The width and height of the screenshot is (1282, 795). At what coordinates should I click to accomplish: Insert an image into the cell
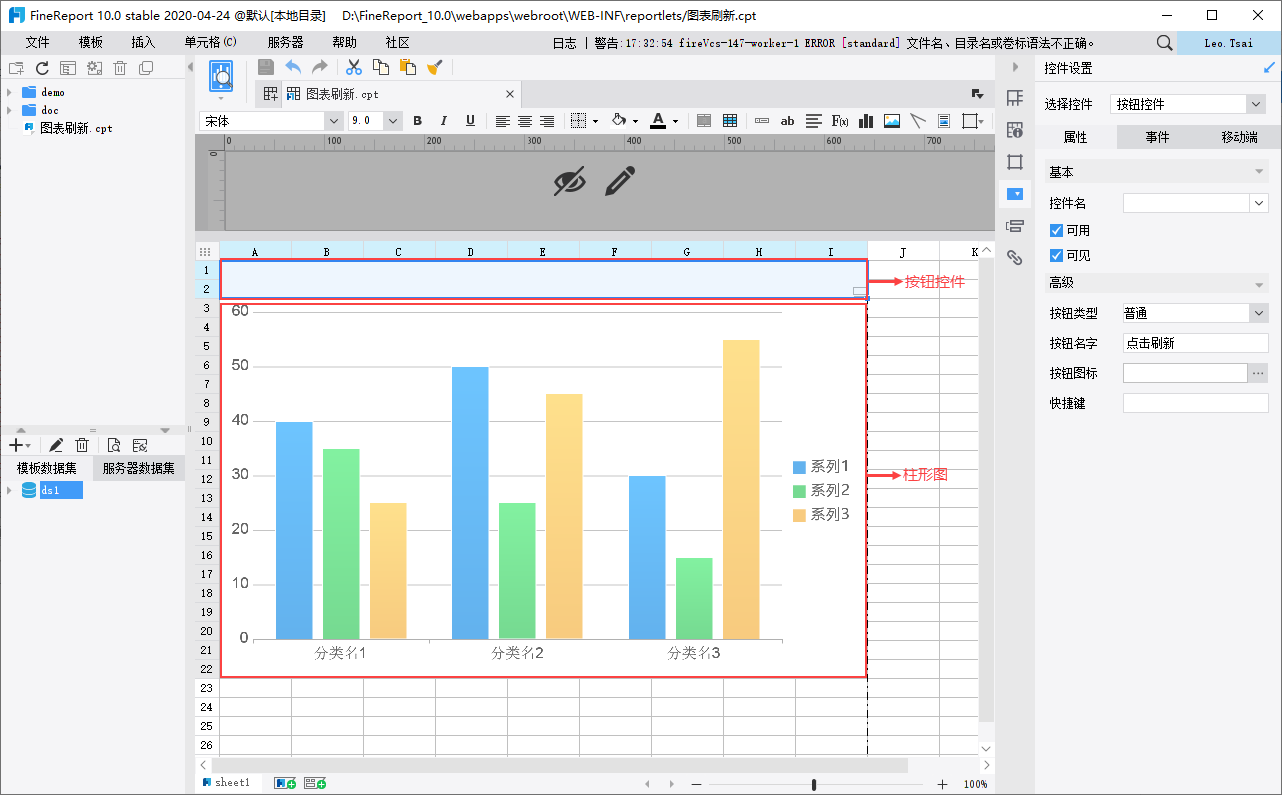[892, 121]
